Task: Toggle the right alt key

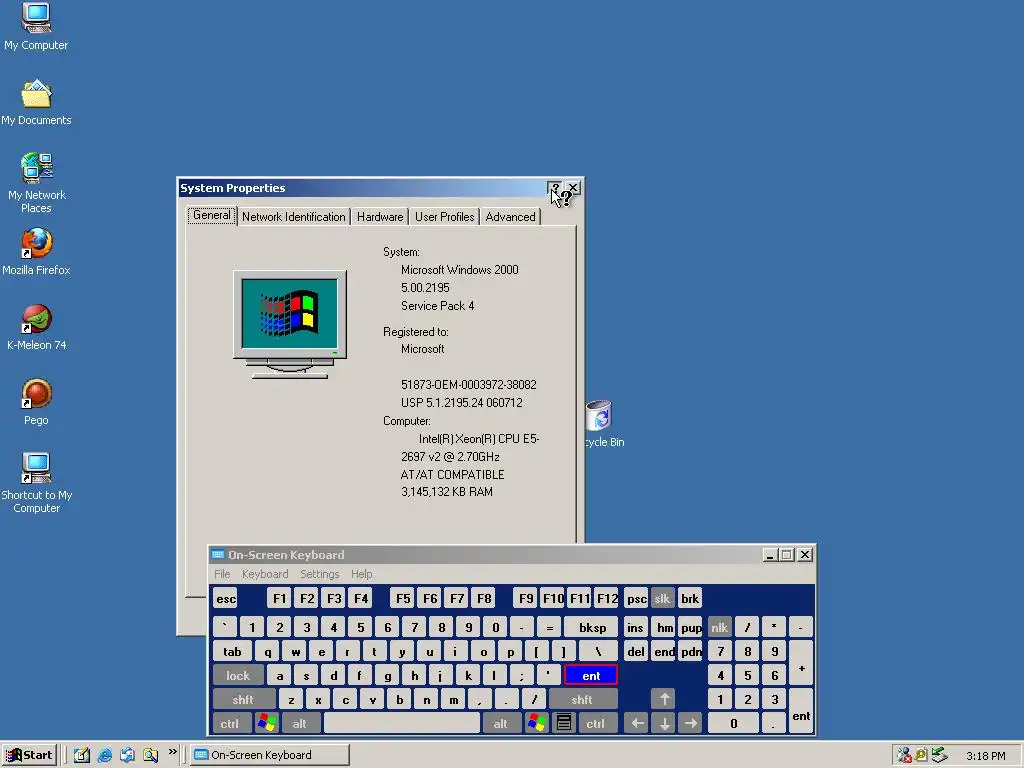Action: tap(500, 724)
